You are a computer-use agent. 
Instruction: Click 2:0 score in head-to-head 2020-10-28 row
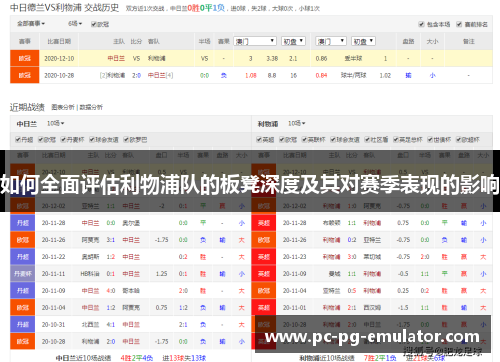coord(136,75)
